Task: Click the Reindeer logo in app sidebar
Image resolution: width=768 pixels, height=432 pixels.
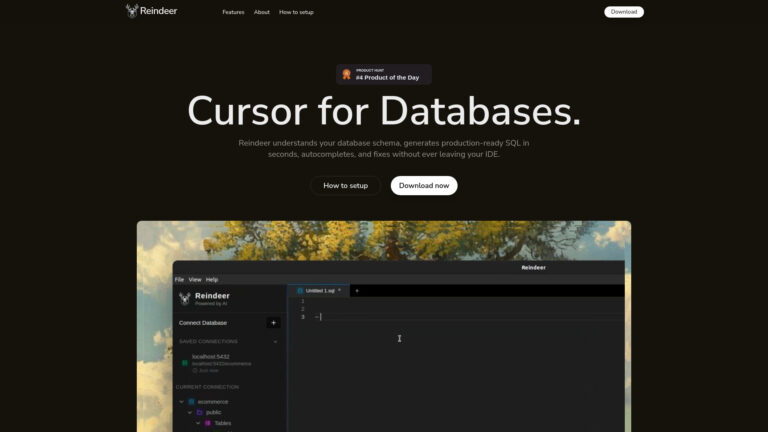Action: coord(185,298)
